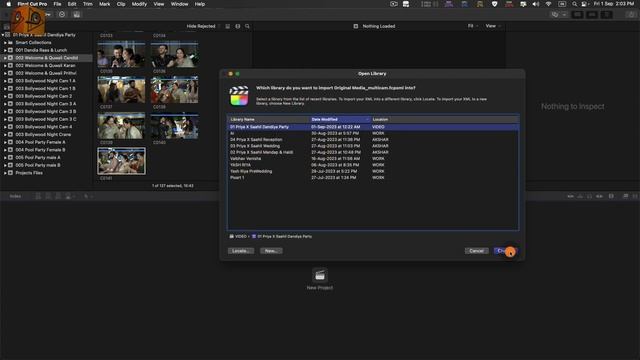Sort by the Date Modified column header

(x=340, y=120)
